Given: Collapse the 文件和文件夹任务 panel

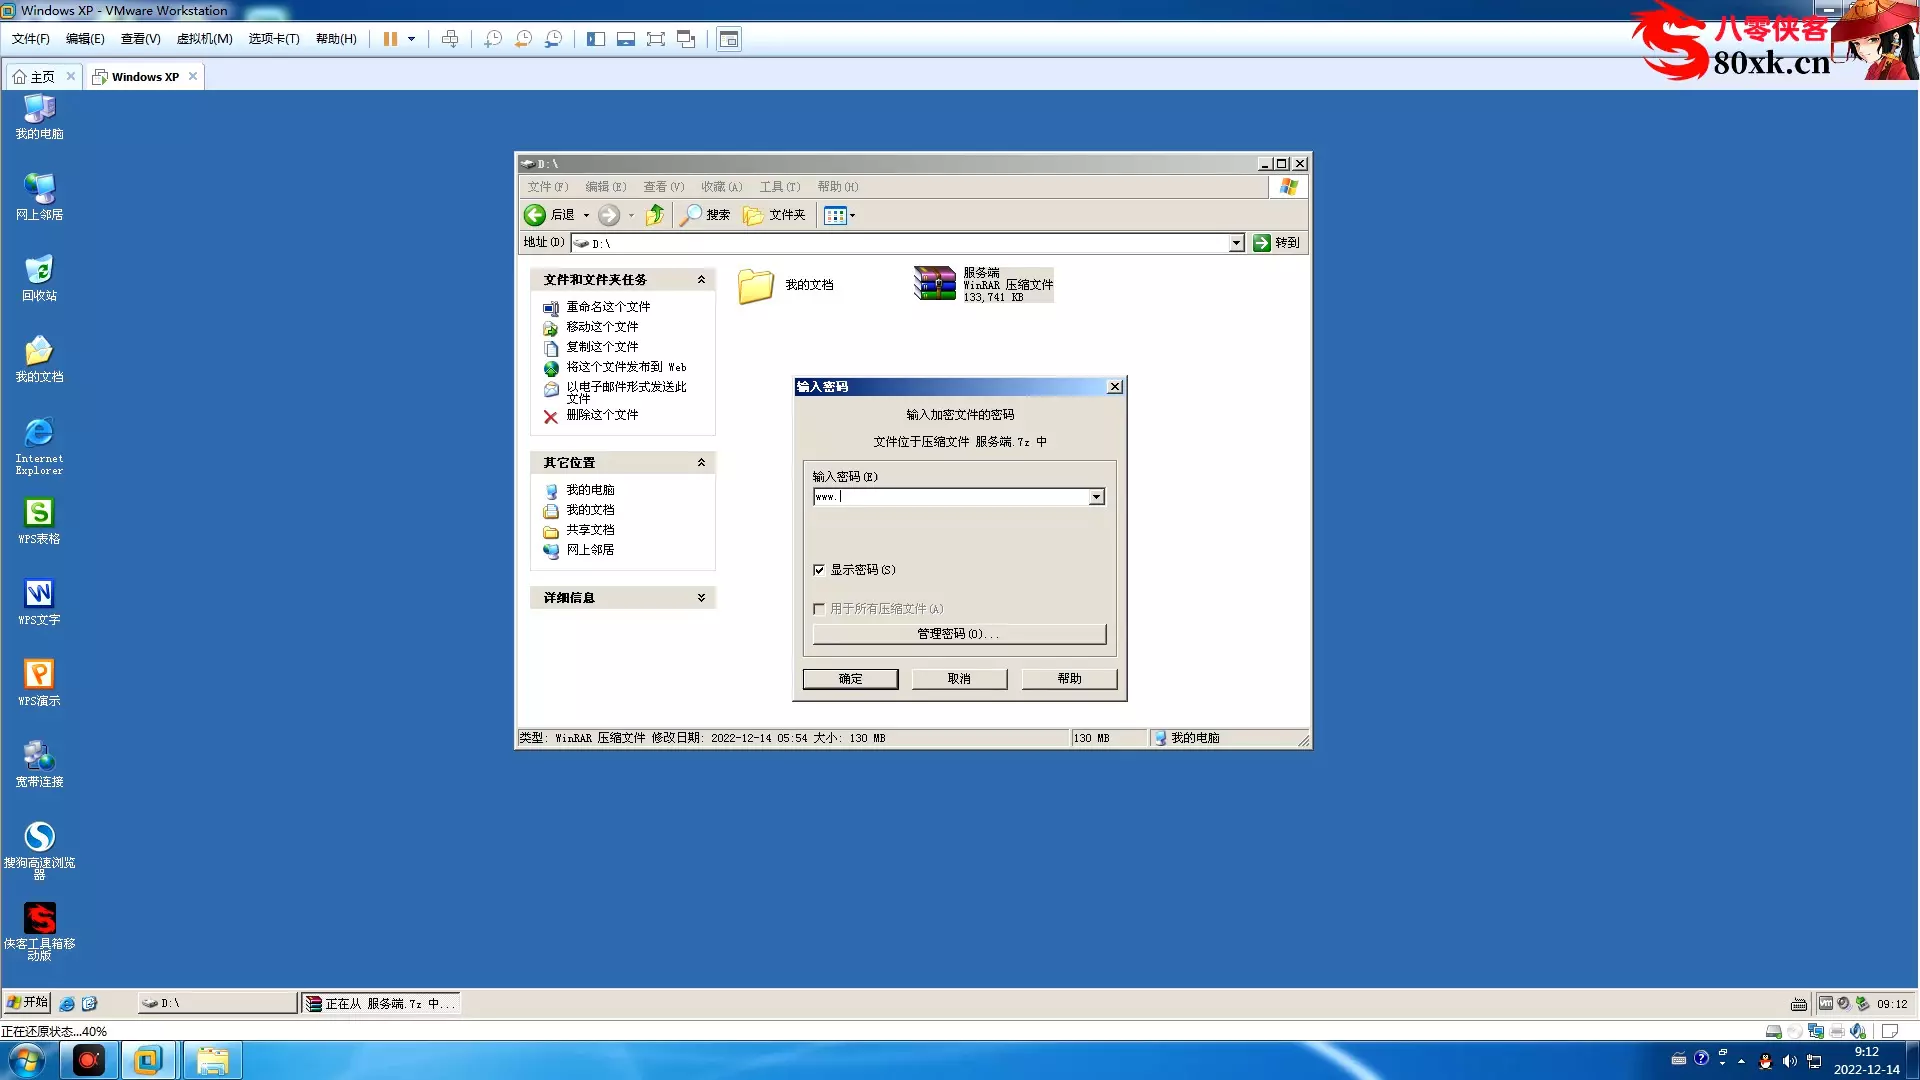Looking at the screenshot, I should point(701,280).
